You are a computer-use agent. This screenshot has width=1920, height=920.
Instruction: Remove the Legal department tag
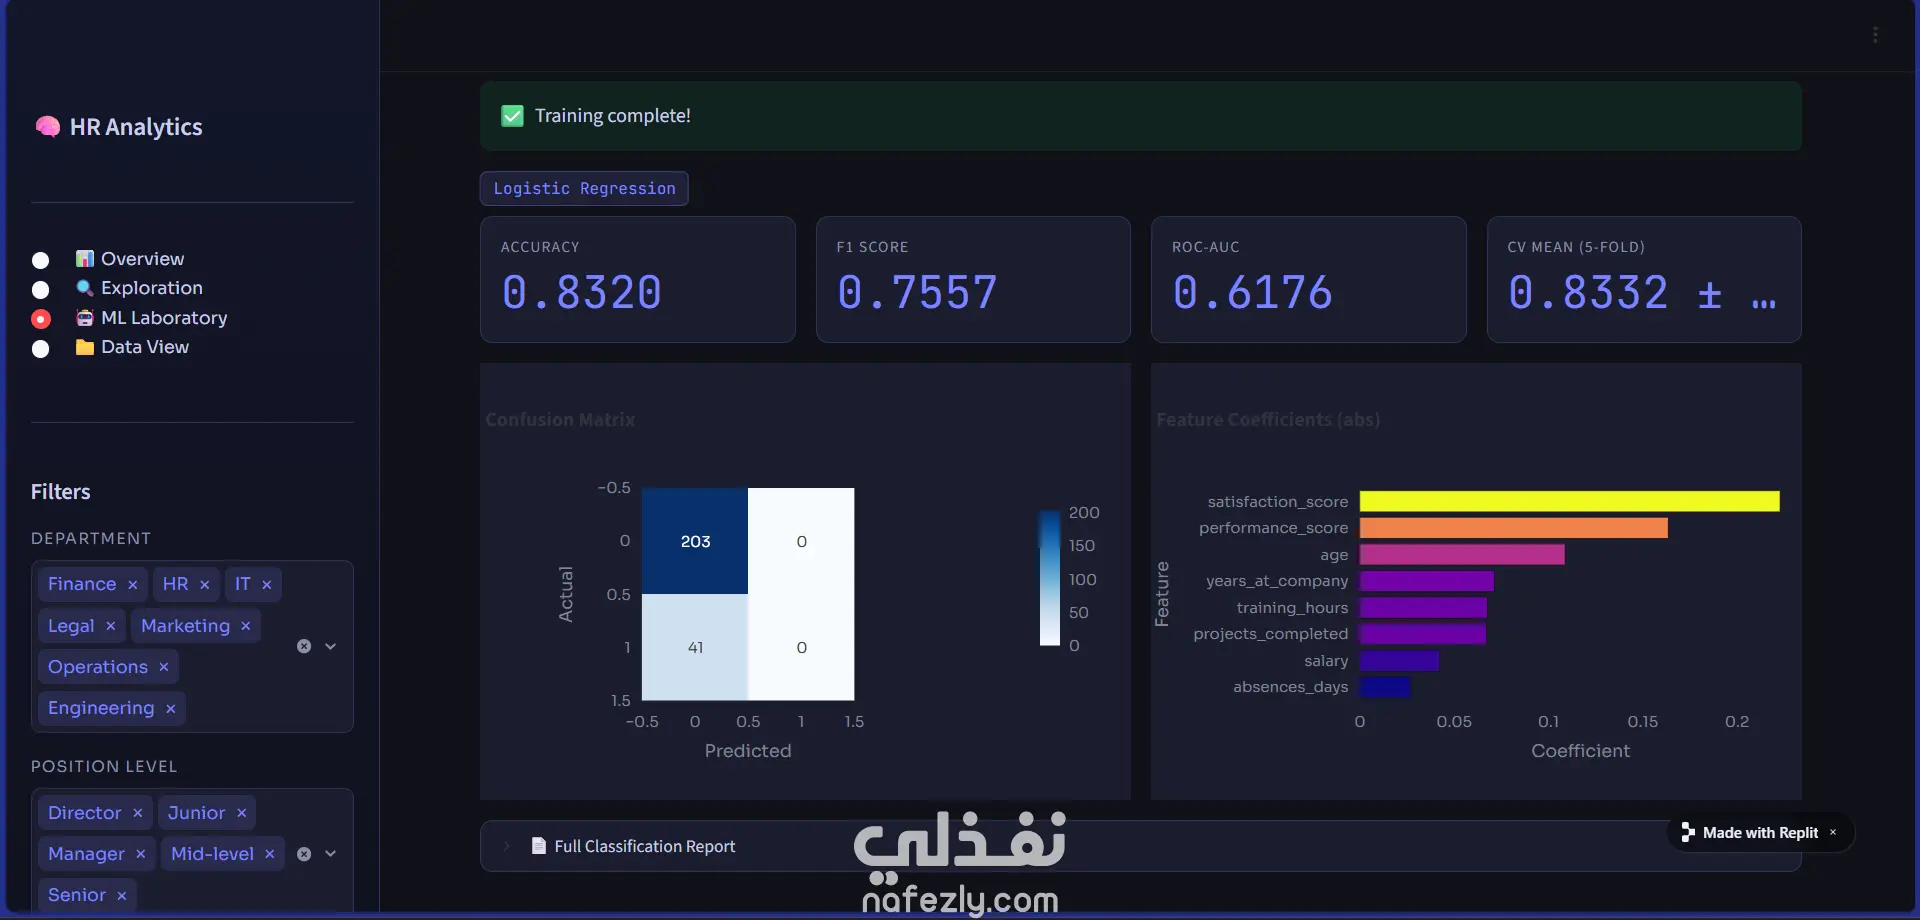(110, 626)
